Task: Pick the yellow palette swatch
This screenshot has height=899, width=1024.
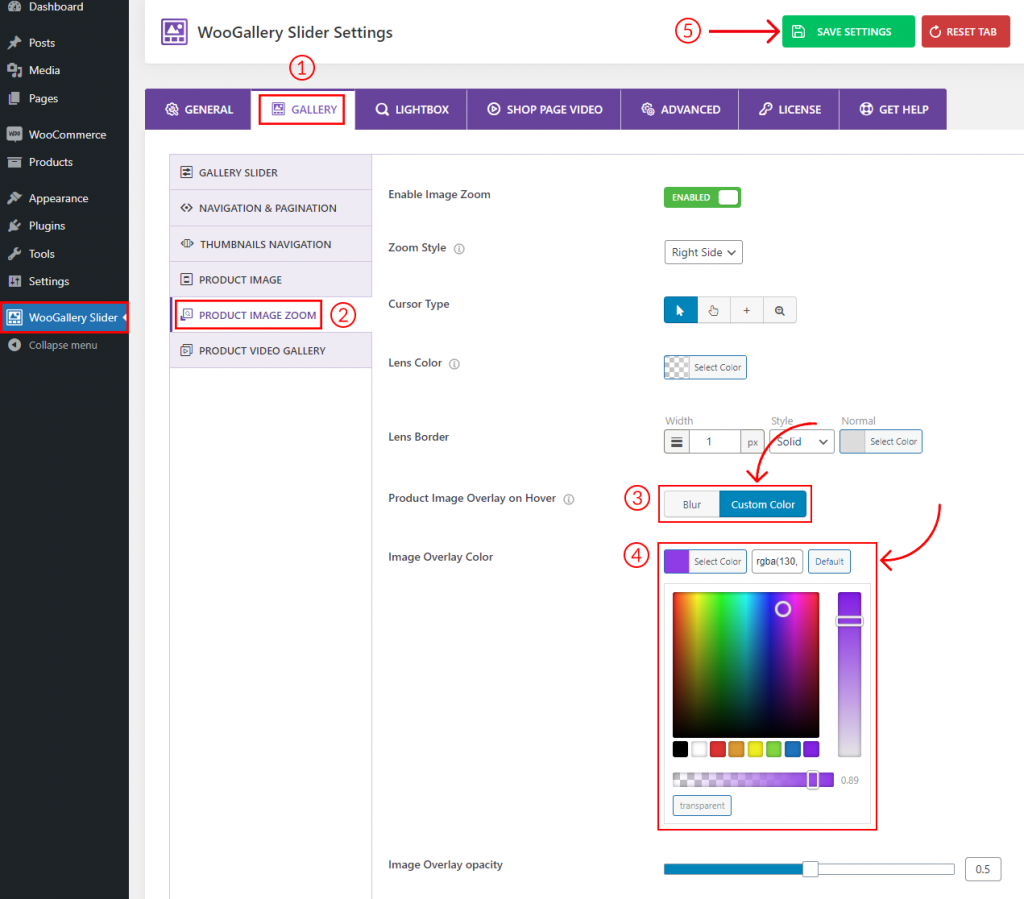Action: pyautogui.click(x=756, y=749)
